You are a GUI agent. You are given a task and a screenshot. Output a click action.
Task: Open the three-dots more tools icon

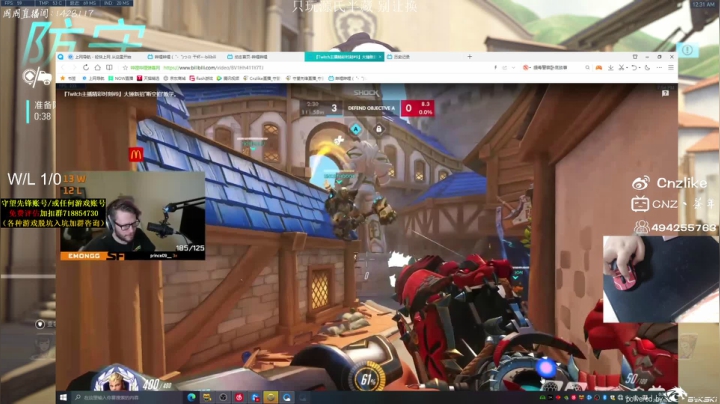coord(659,67)
